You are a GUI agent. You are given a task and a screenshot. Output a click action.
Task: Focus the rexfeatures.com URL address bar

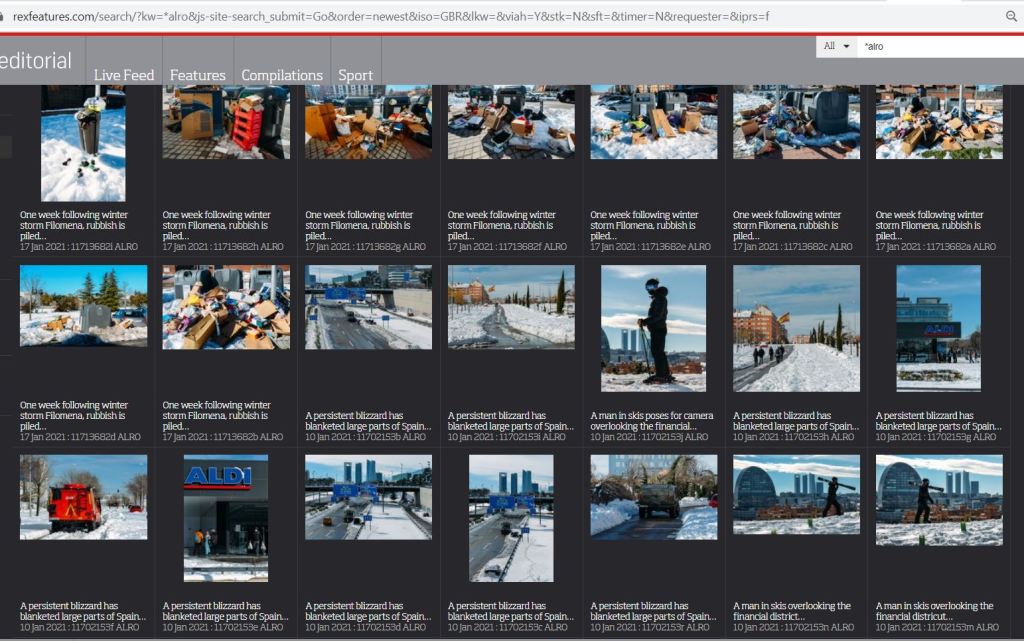click(x=400, y=16)
